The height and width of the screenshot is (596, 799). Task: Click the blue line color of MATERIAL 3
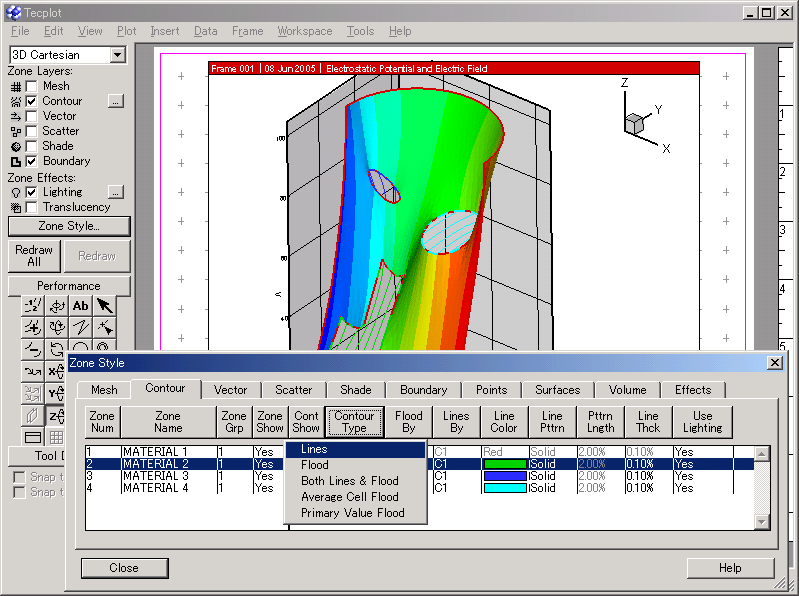[504, 476]
